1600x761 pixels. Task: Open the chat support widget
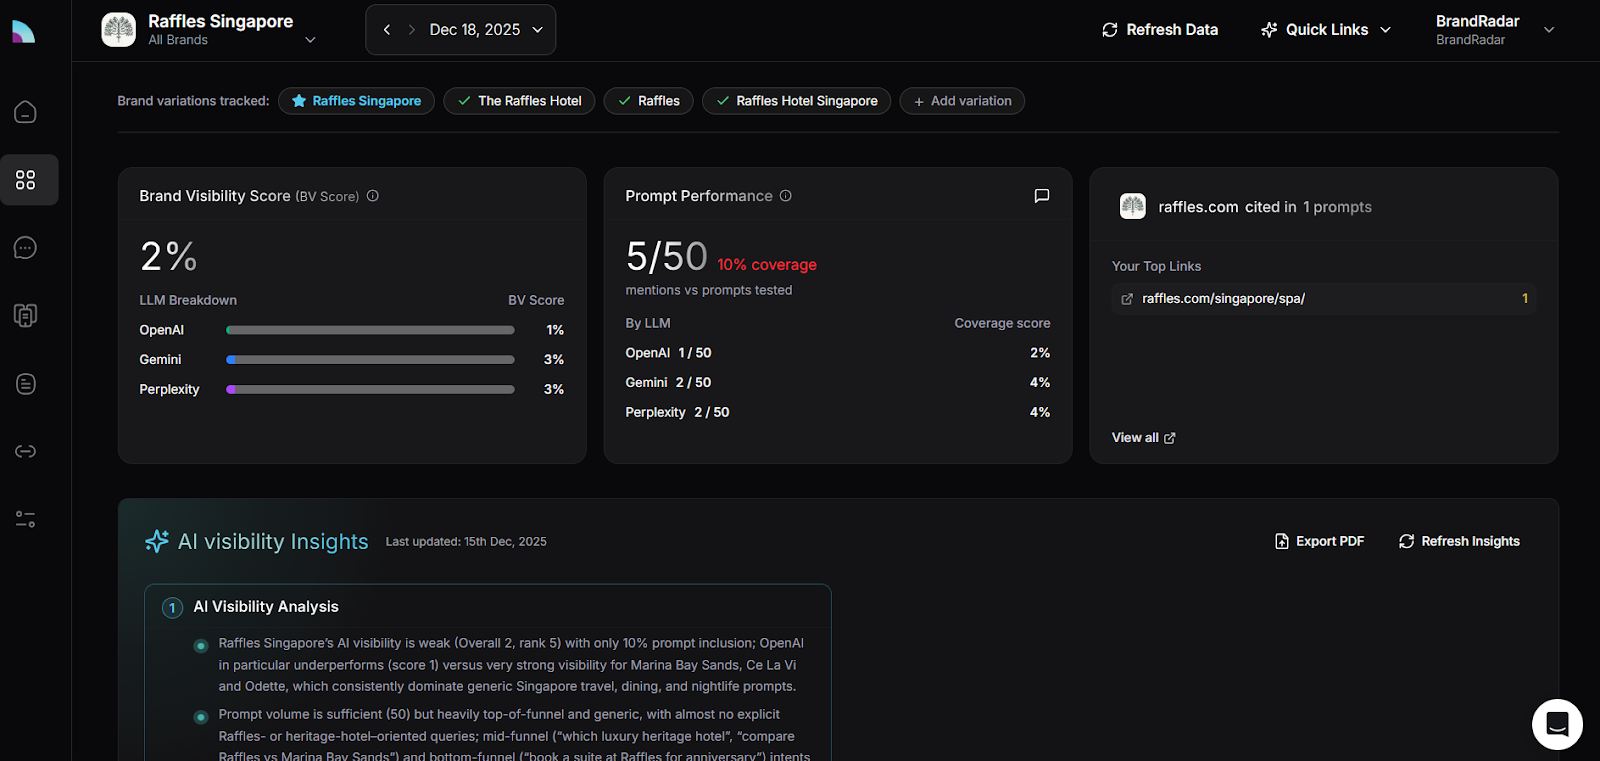(1557, 724)
